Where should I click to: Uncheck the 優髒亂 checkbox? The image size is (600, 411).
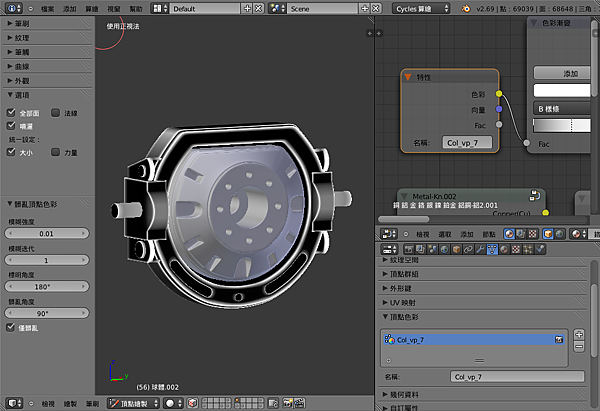click(x=11, y=327)
